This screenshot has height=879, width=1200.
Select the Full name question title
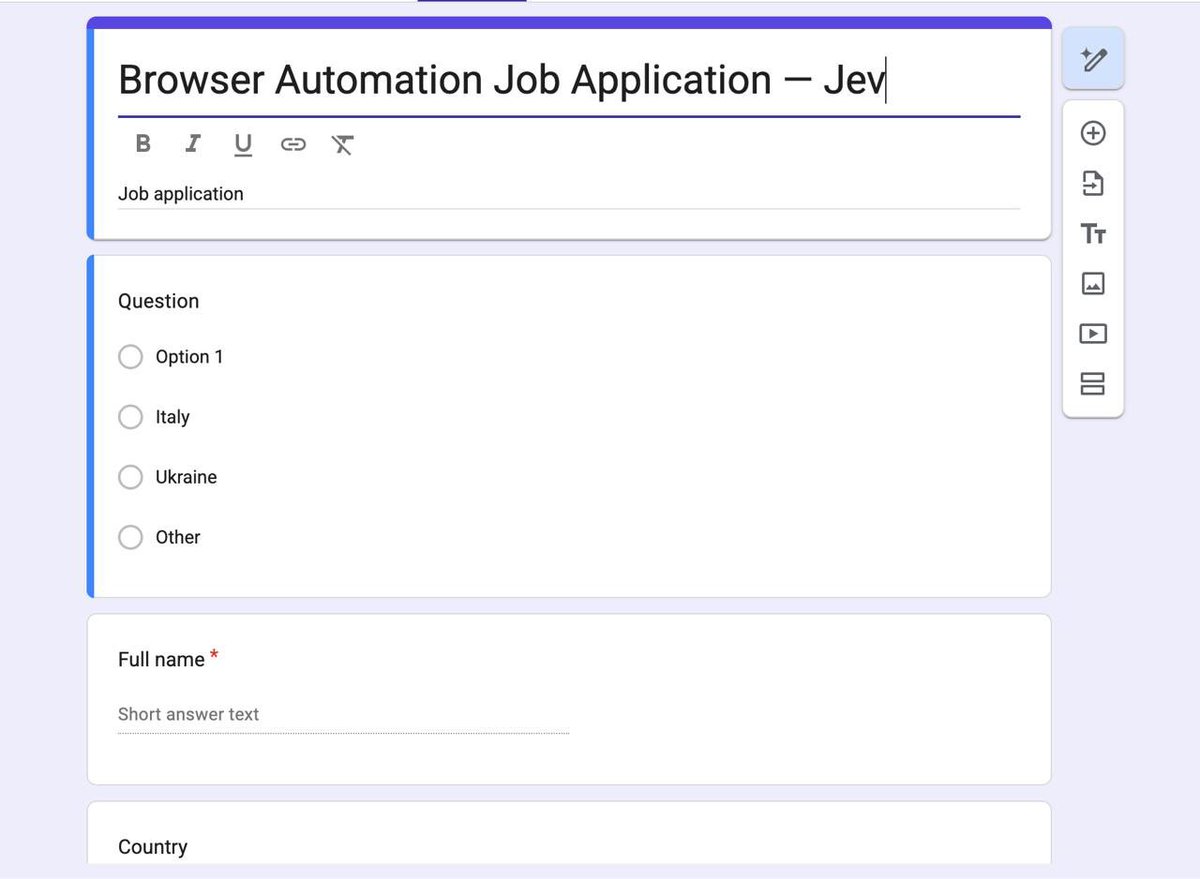(x=161, y=659)
